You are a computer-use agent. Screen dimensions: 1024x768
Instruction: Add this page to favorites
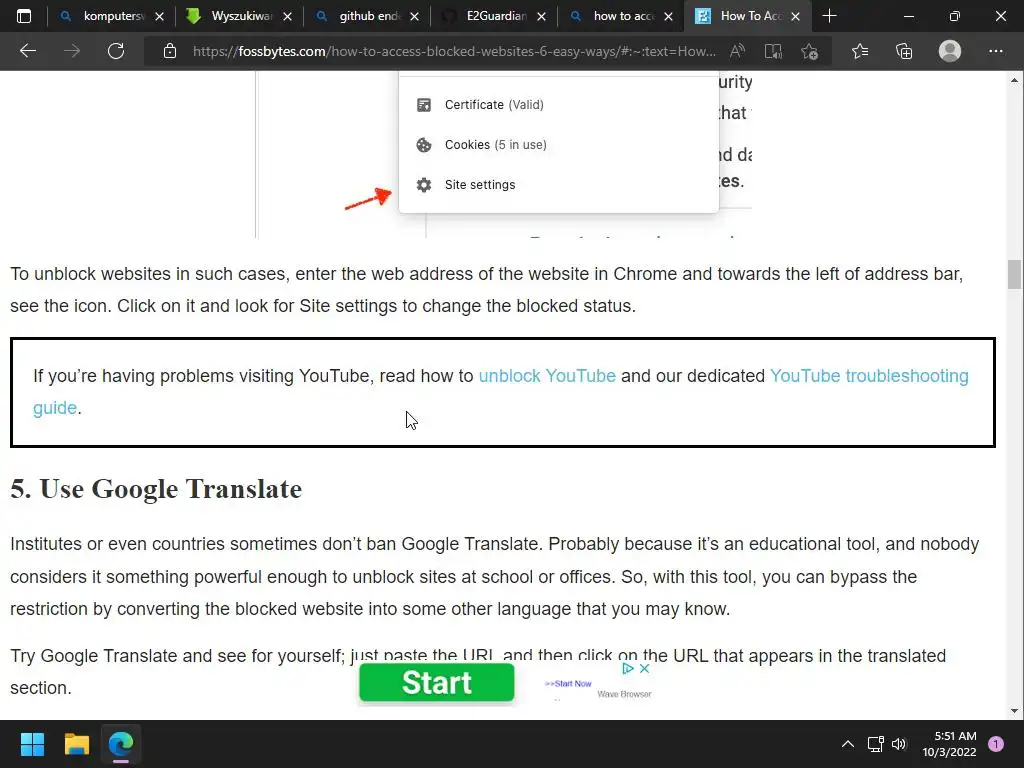pyautogui.click(x=809, y=51)
